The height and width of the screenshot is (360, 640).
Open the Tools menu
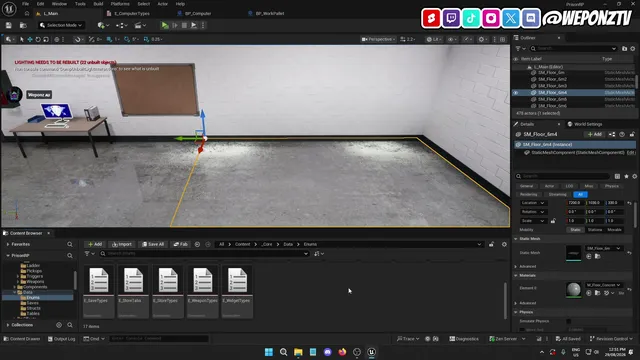click(80, 4)
